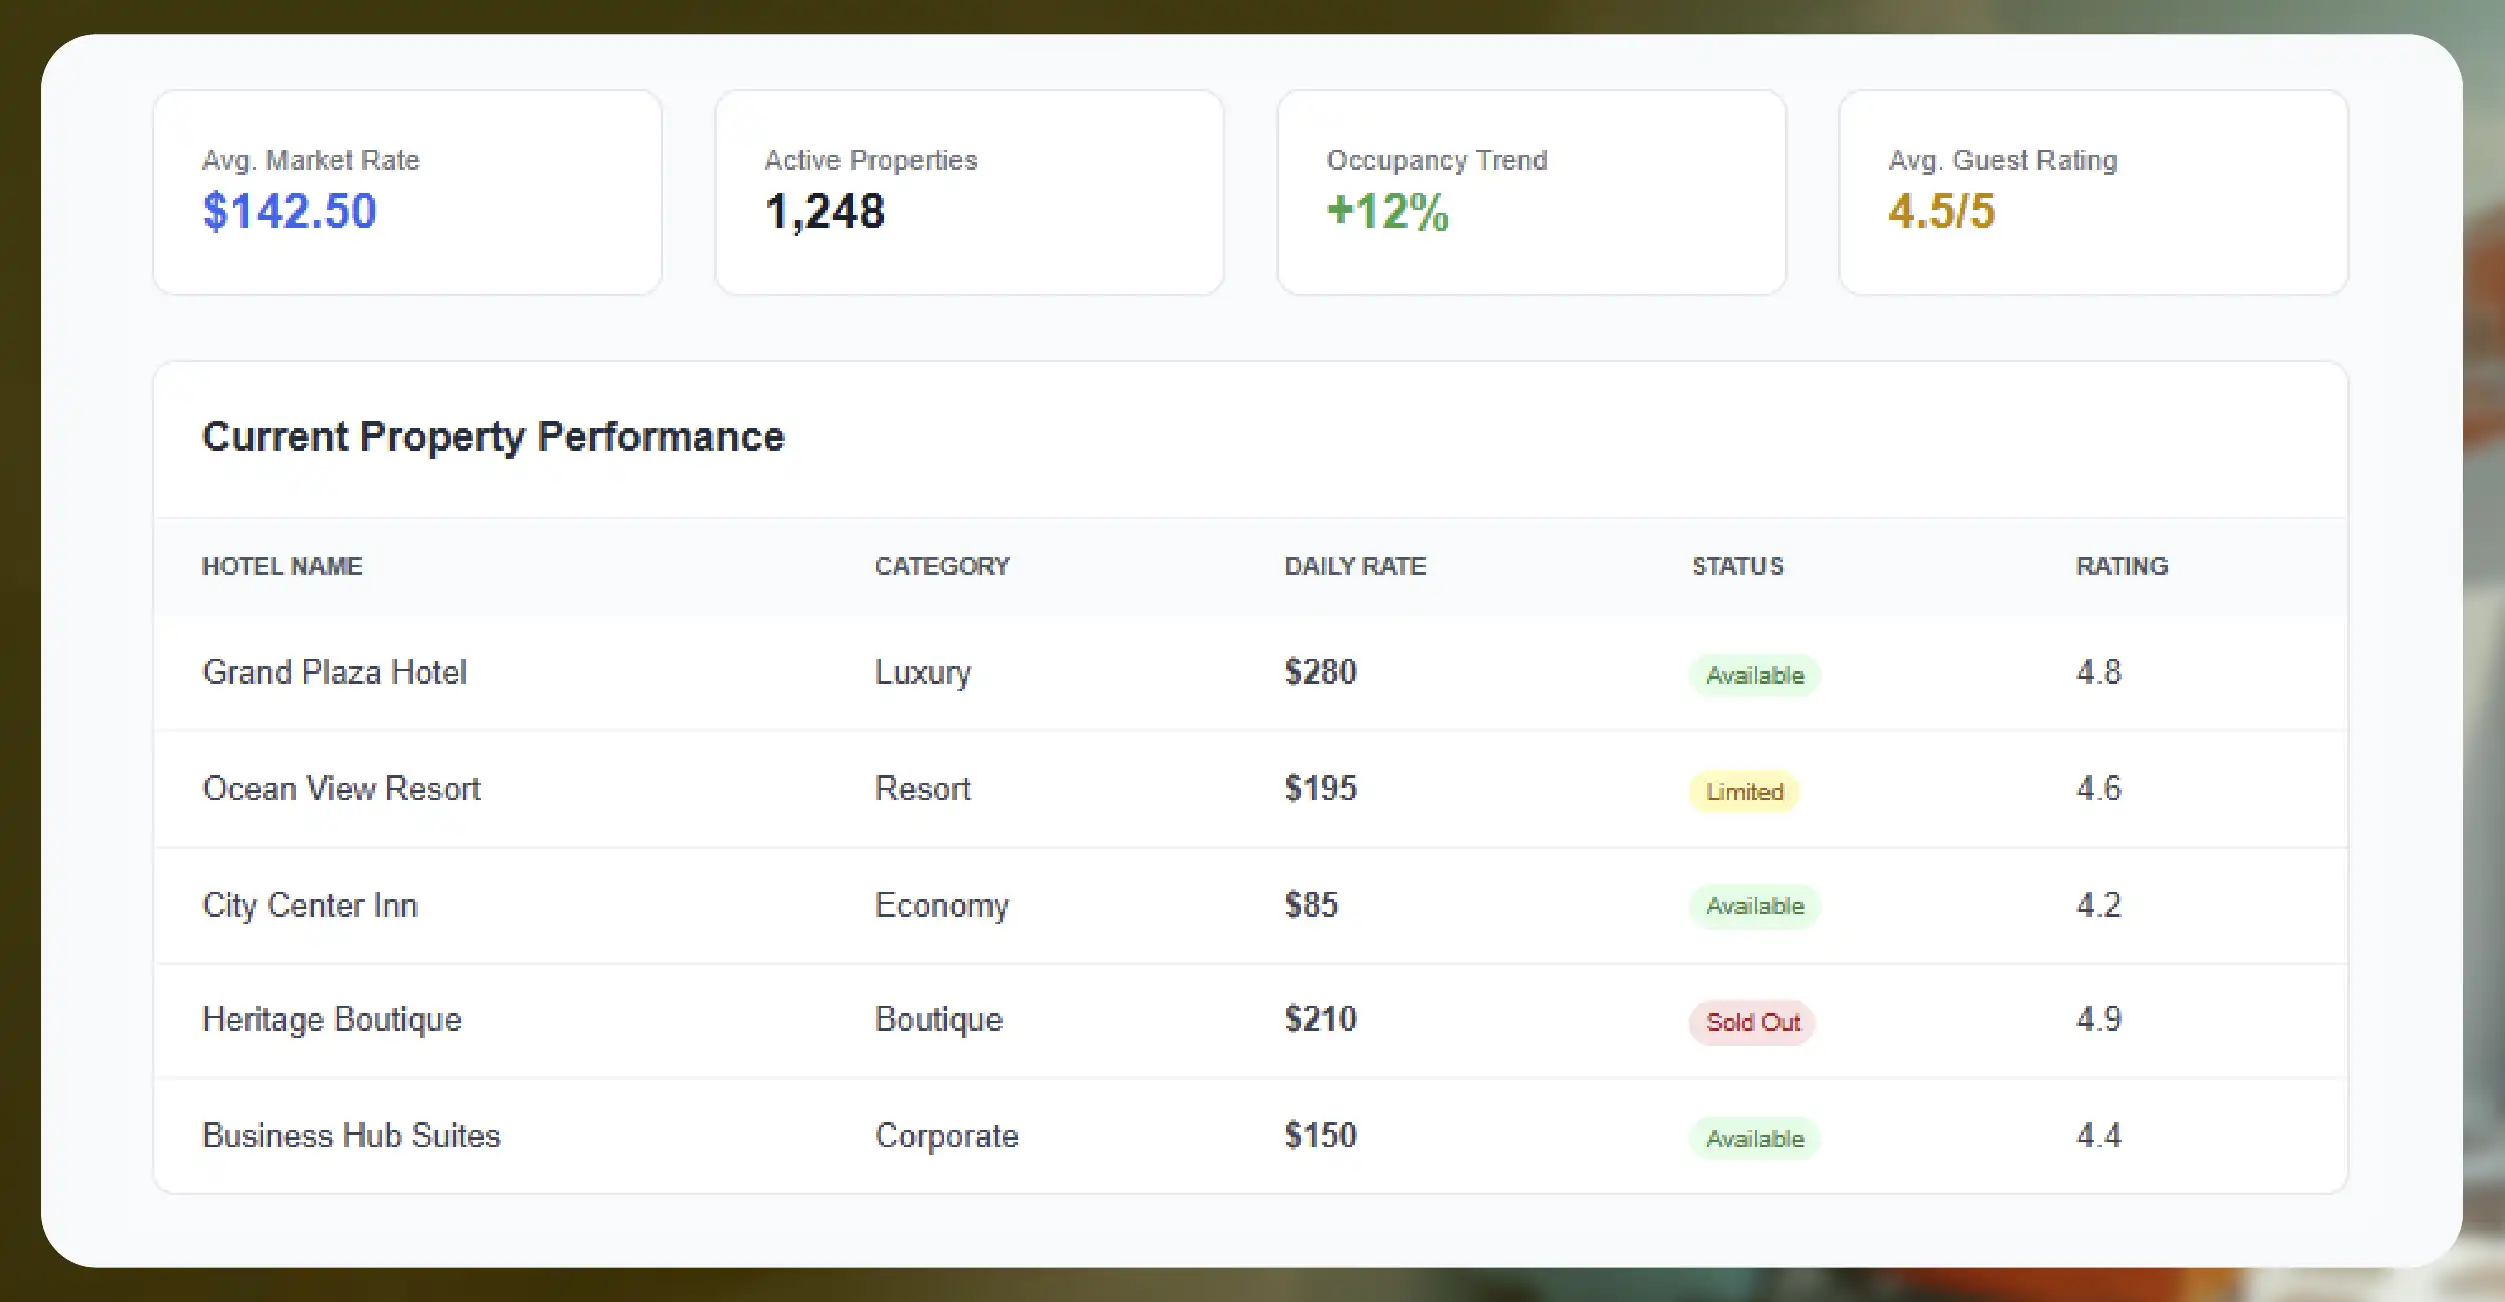
Task: Click the Economy category cell
Action: pyautogui.click(x=941, y=905)
